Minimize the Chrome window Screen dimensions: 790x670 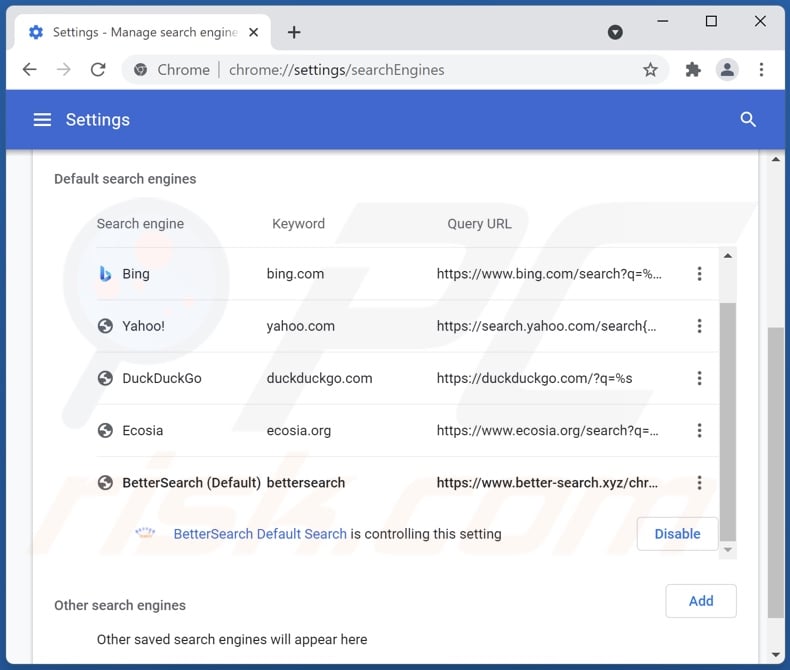click(663, 21)
